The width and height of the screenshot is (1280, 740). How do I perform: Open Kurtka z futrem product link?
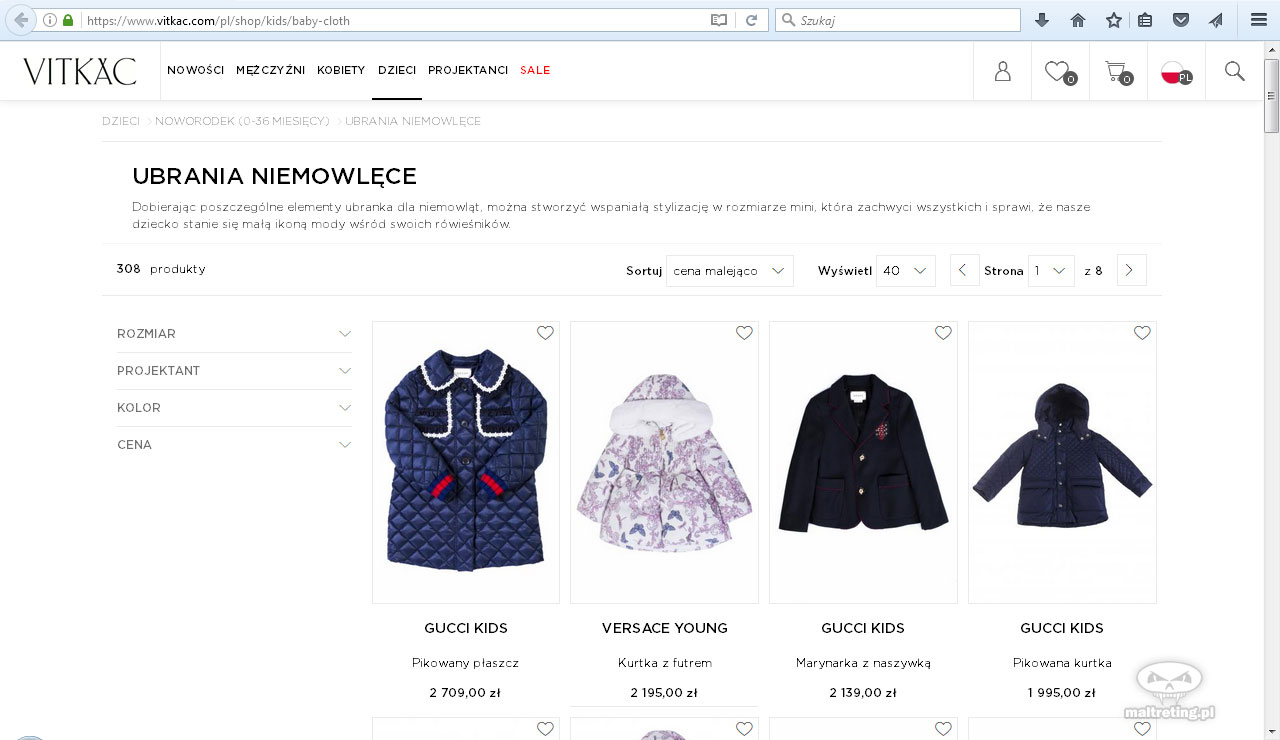(665, 663)
